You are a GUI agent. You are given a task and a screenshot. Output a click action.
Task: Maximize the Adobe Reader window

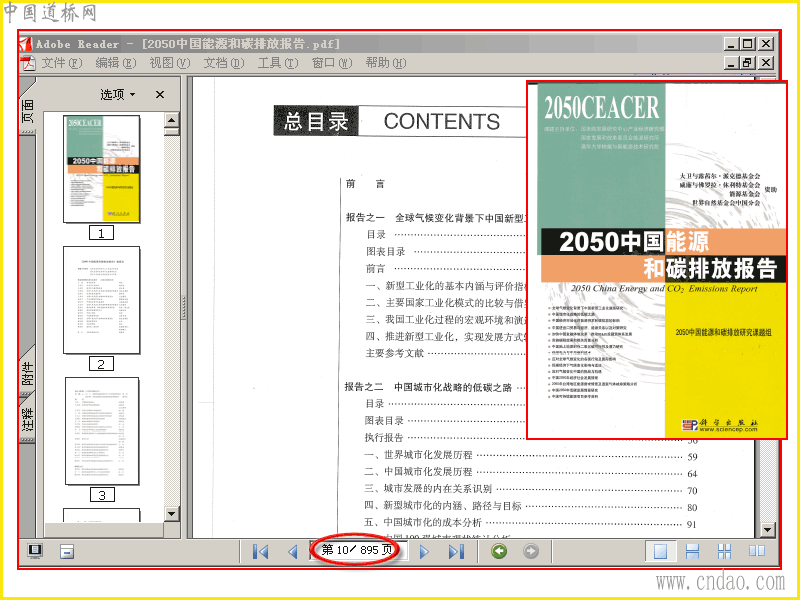[747, 44]
